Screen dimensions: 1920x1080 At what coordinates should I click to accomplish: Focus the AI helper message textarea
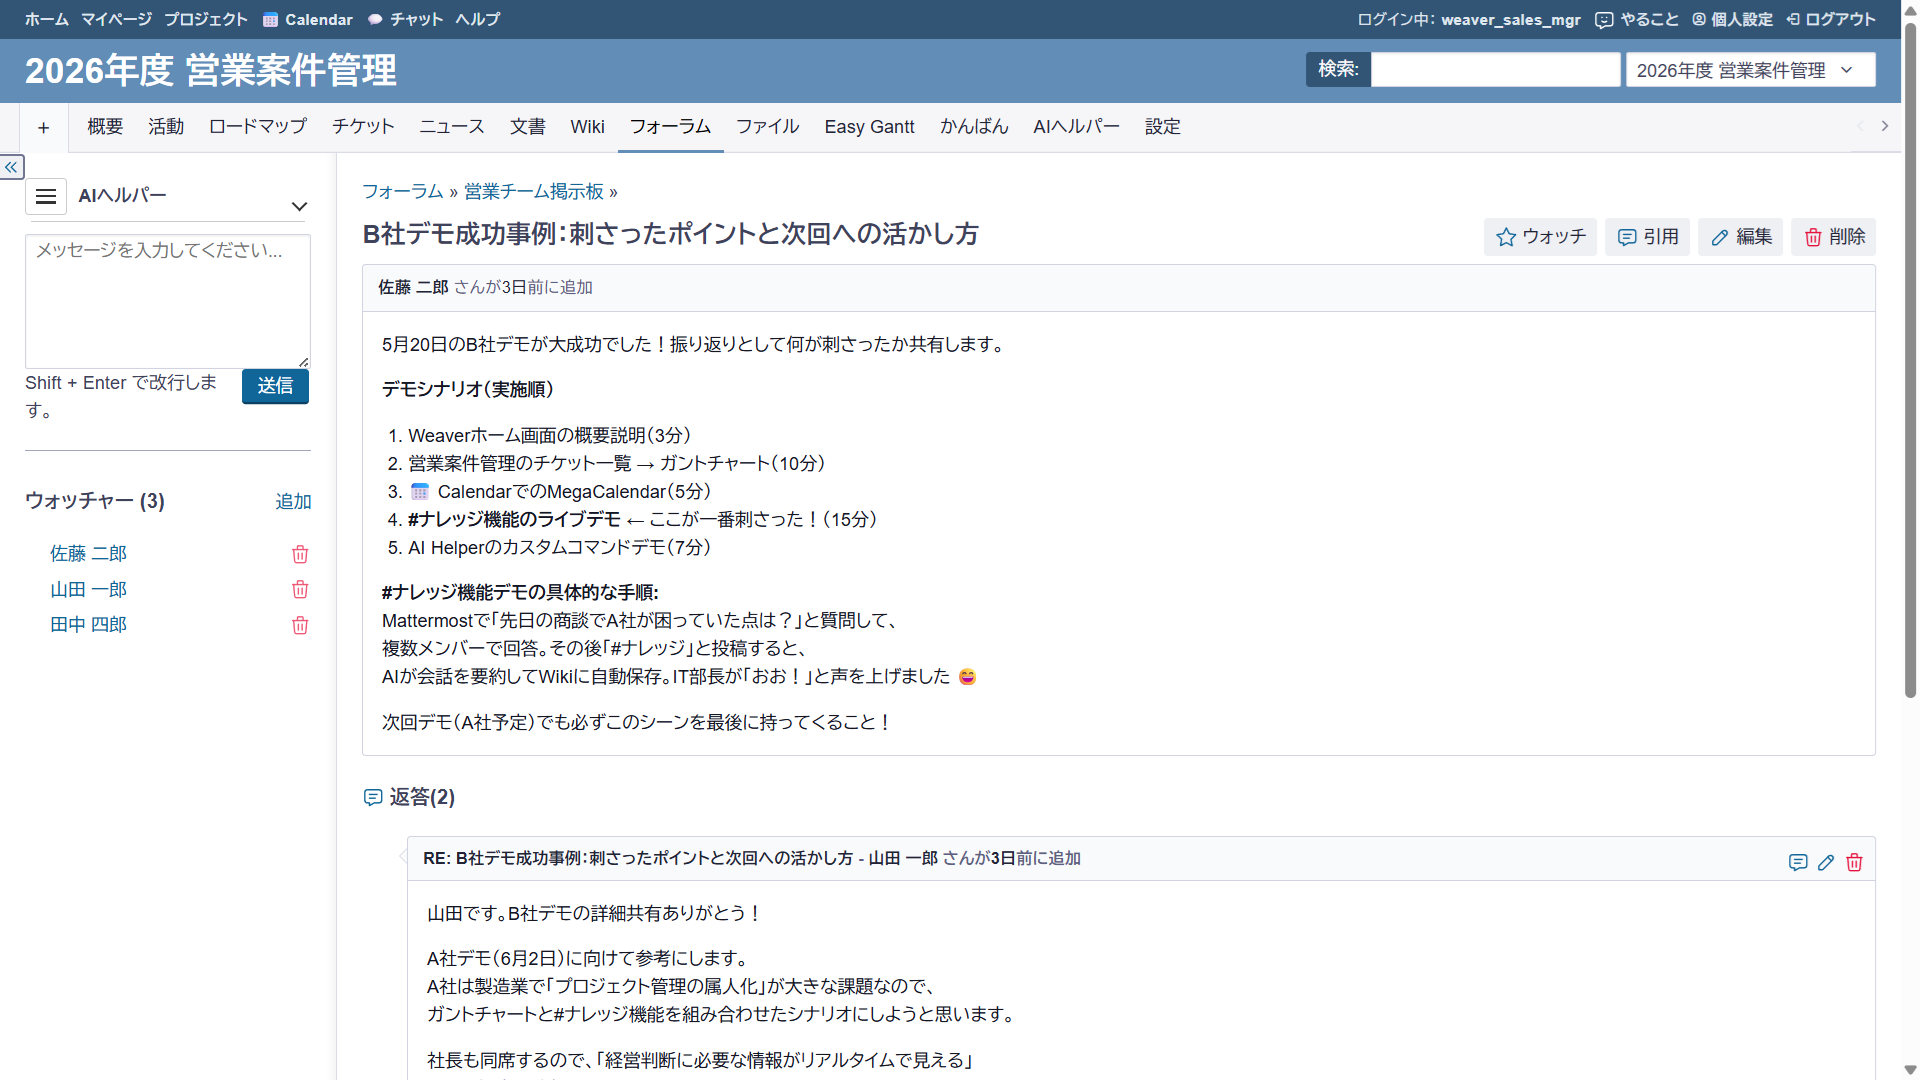168,301
